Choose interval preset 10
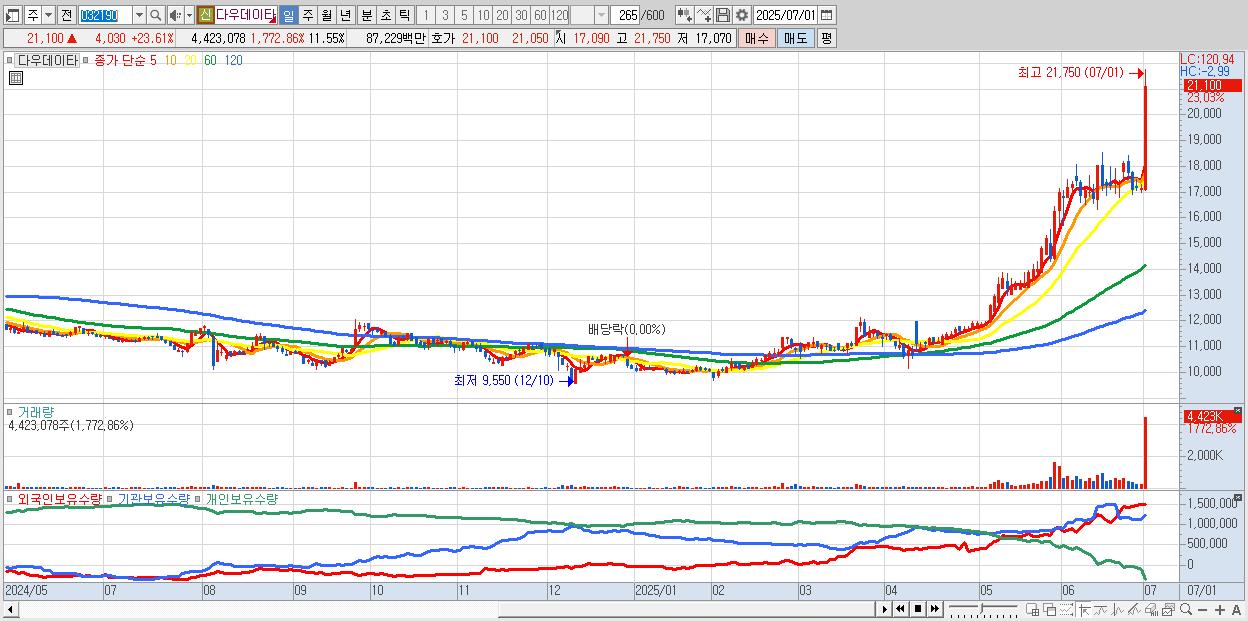Viewport: 1248px width, 621px height. (x=483, y=15)
